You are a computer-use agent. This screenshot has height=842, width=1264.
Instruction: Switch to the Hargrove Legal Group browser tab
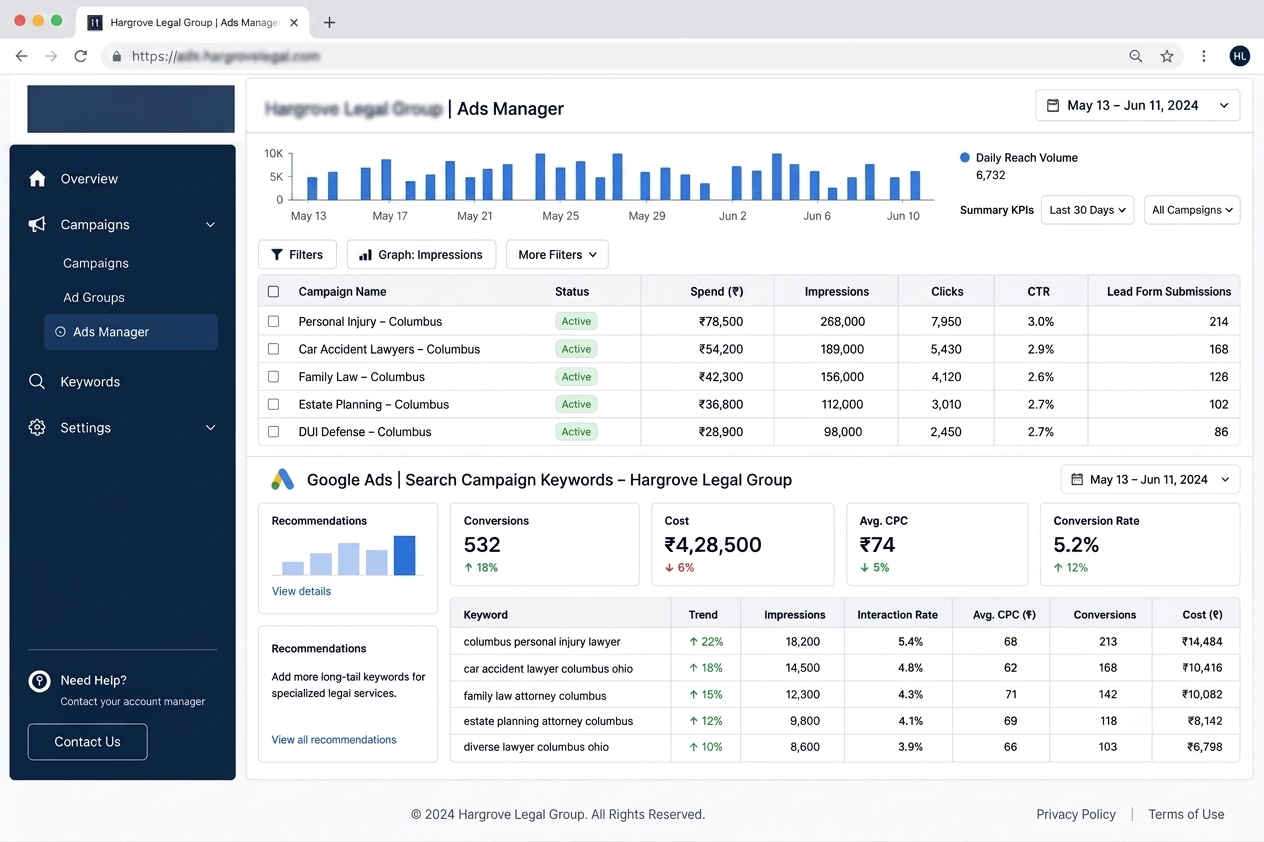coord(192,22)
